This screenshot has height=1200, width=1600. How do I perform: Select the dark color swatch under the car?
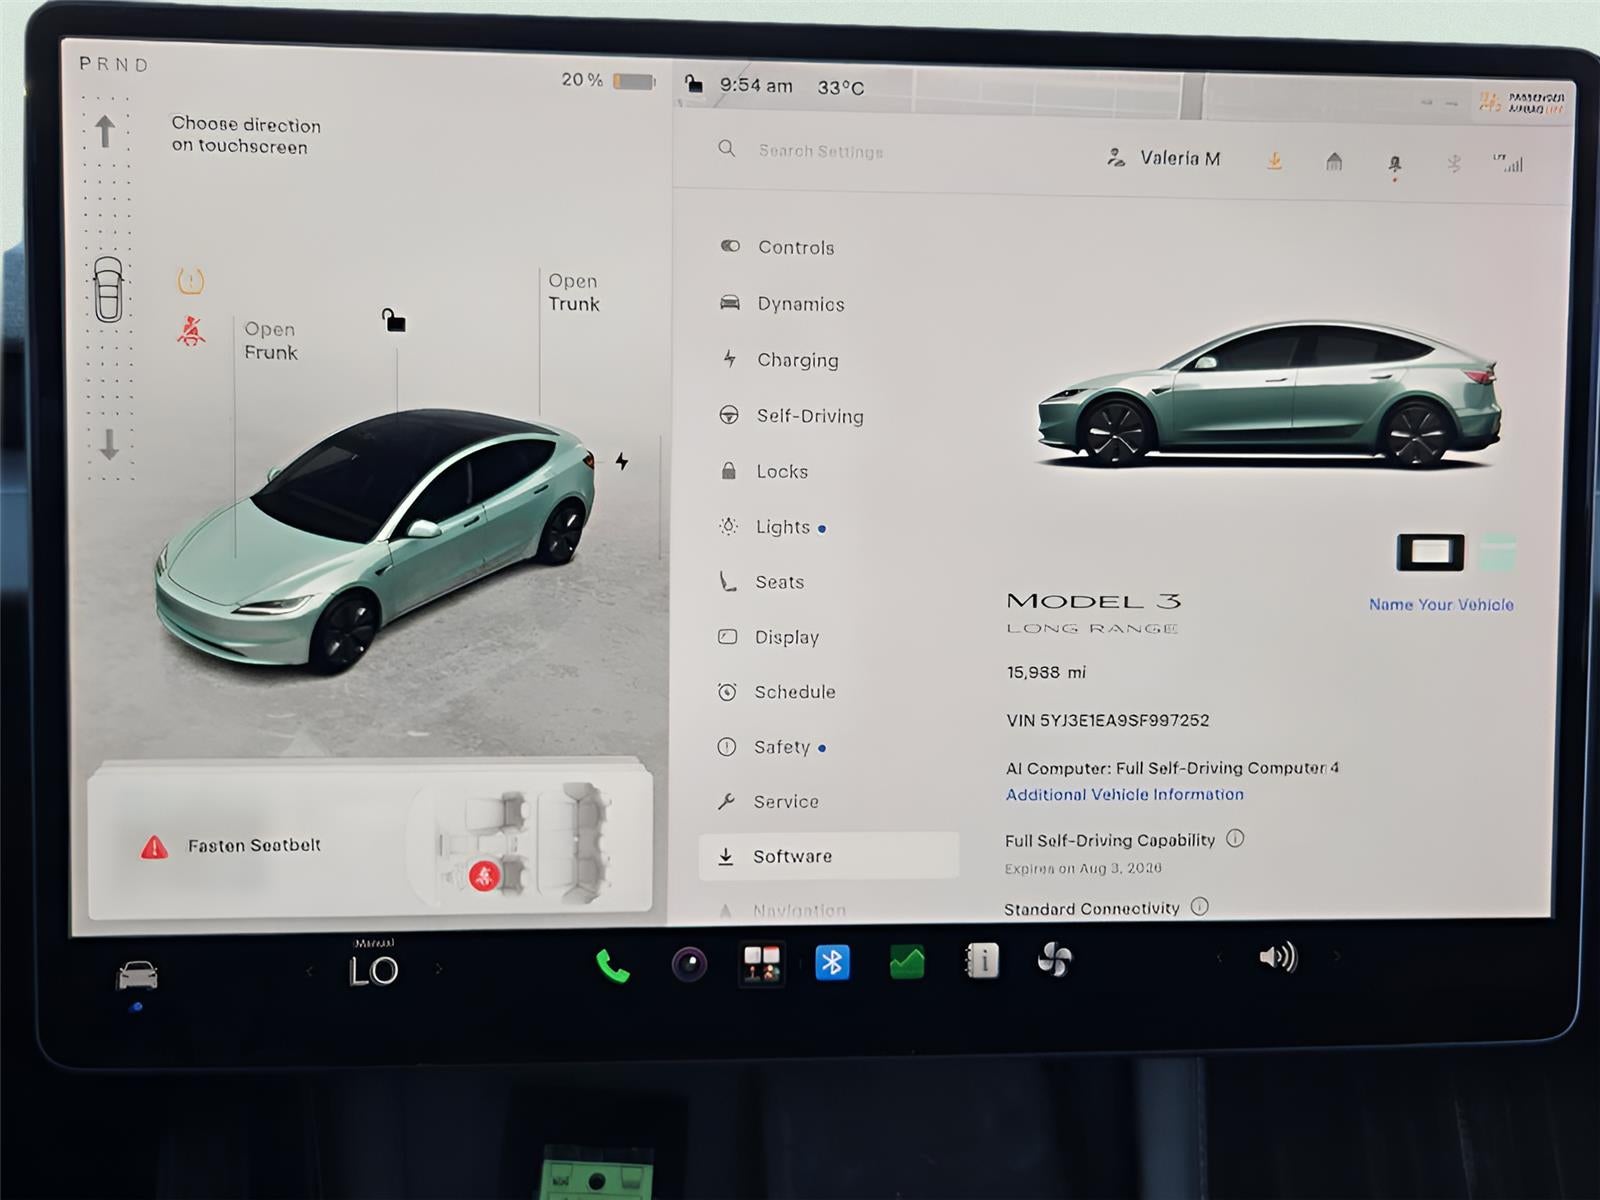click(x=1430, y=552)
